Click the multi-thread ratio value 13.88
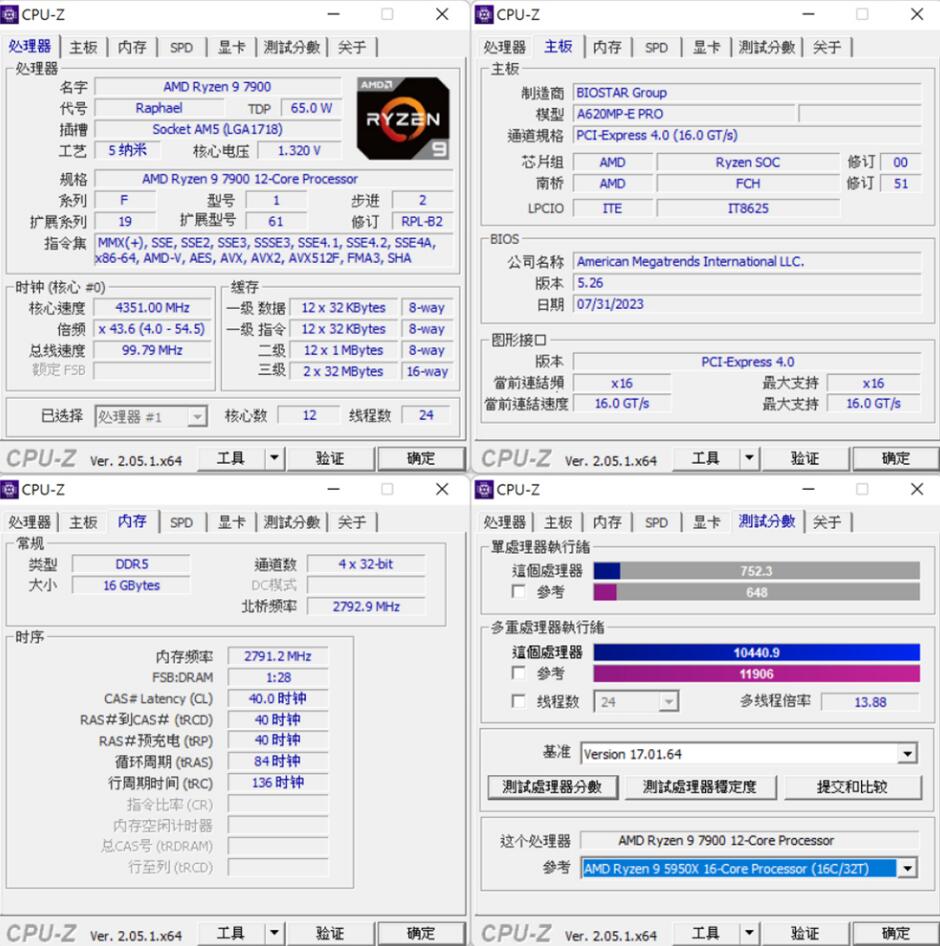 [870, 702]
